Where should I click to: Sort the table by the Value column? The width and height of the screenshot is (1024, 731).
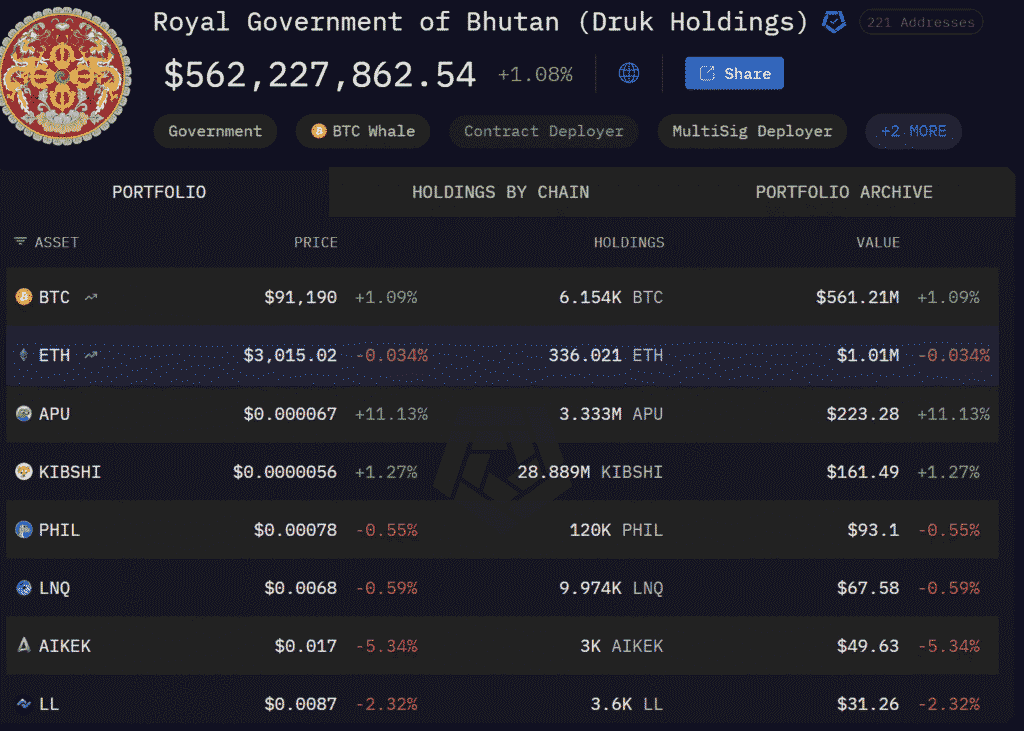[x=877, y=242]
